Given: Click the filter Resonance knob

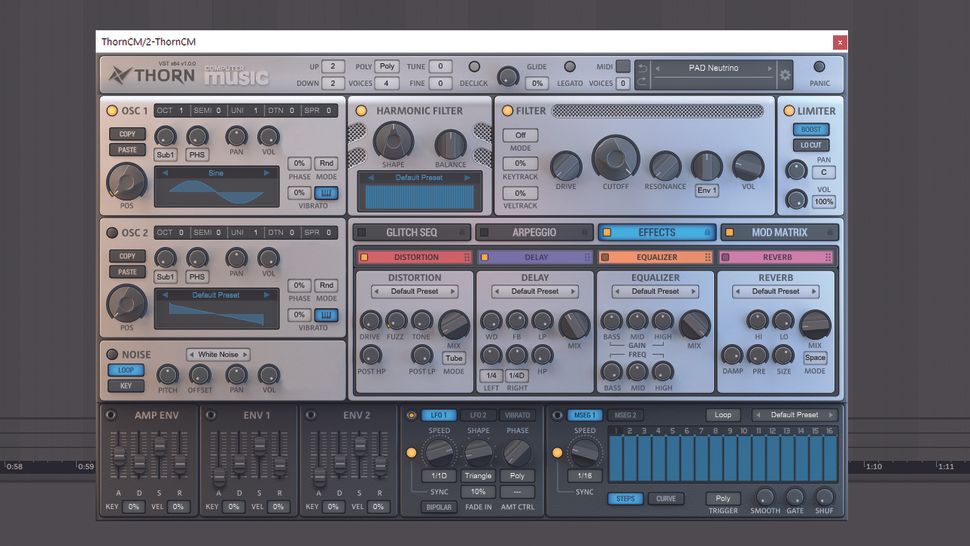Looking at the screenshot, I should point(665,166).
